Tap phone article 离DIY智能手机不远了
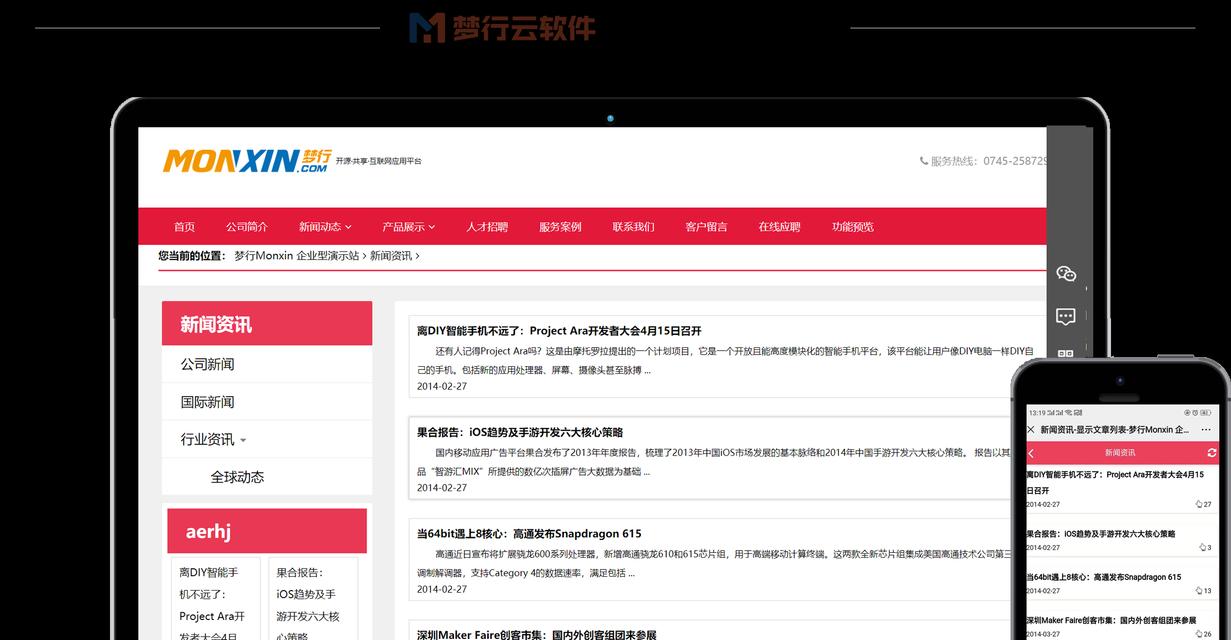 1115,483
